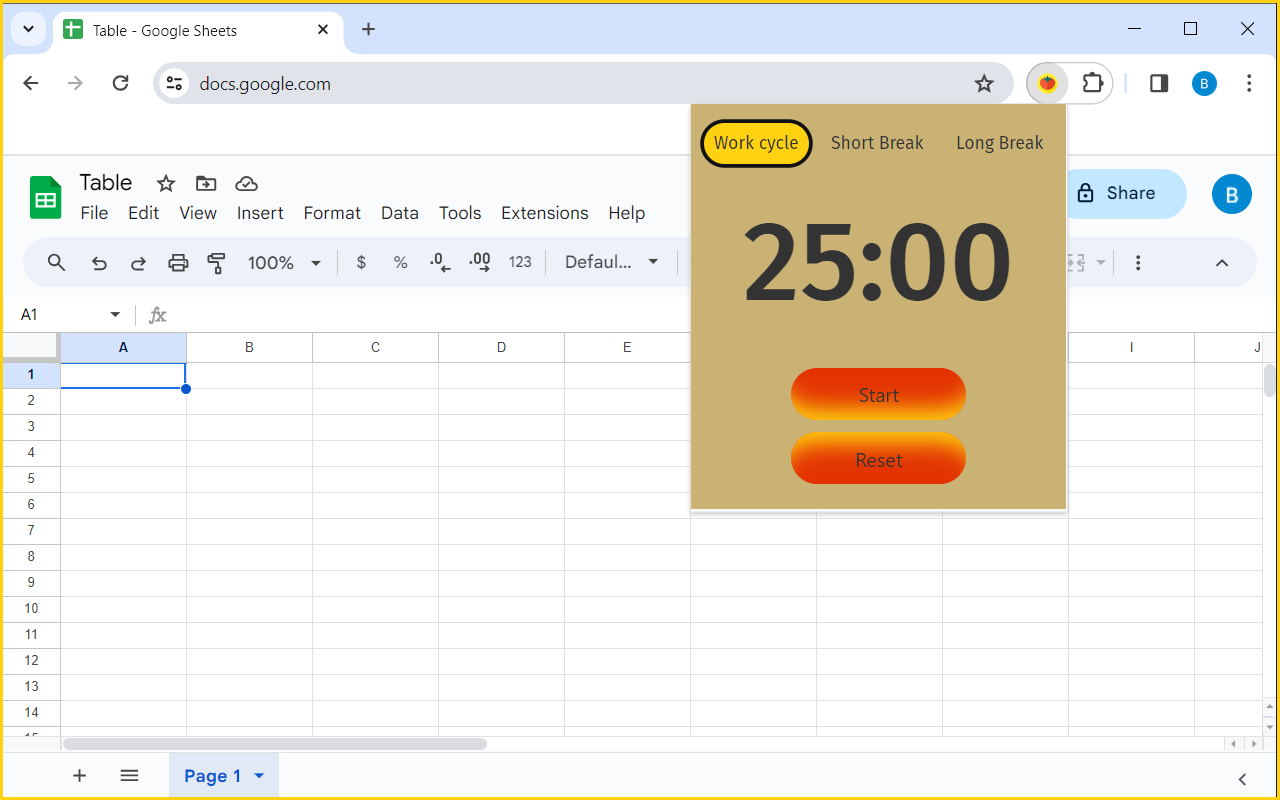Screen dimensions: 1280x800
Task: Select column E header
Action: (x=627, y=347)
